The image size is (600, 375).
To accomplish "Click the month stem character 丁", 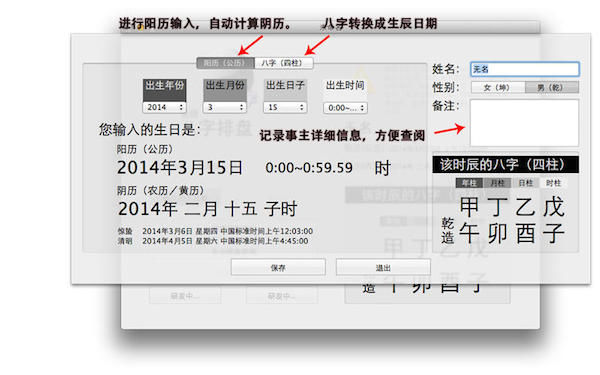I will (x=497, y=207).
